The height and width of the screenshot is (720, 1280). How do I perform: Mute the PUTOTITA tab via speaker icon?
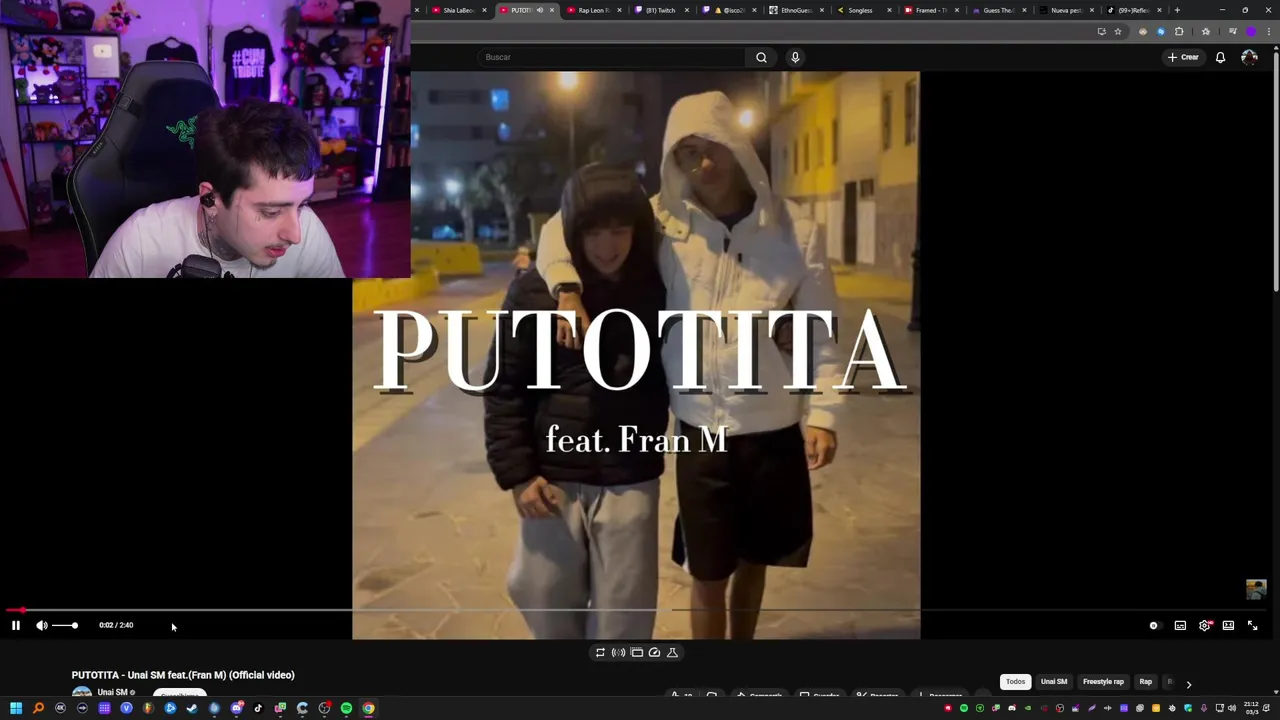tap(540, 10)
